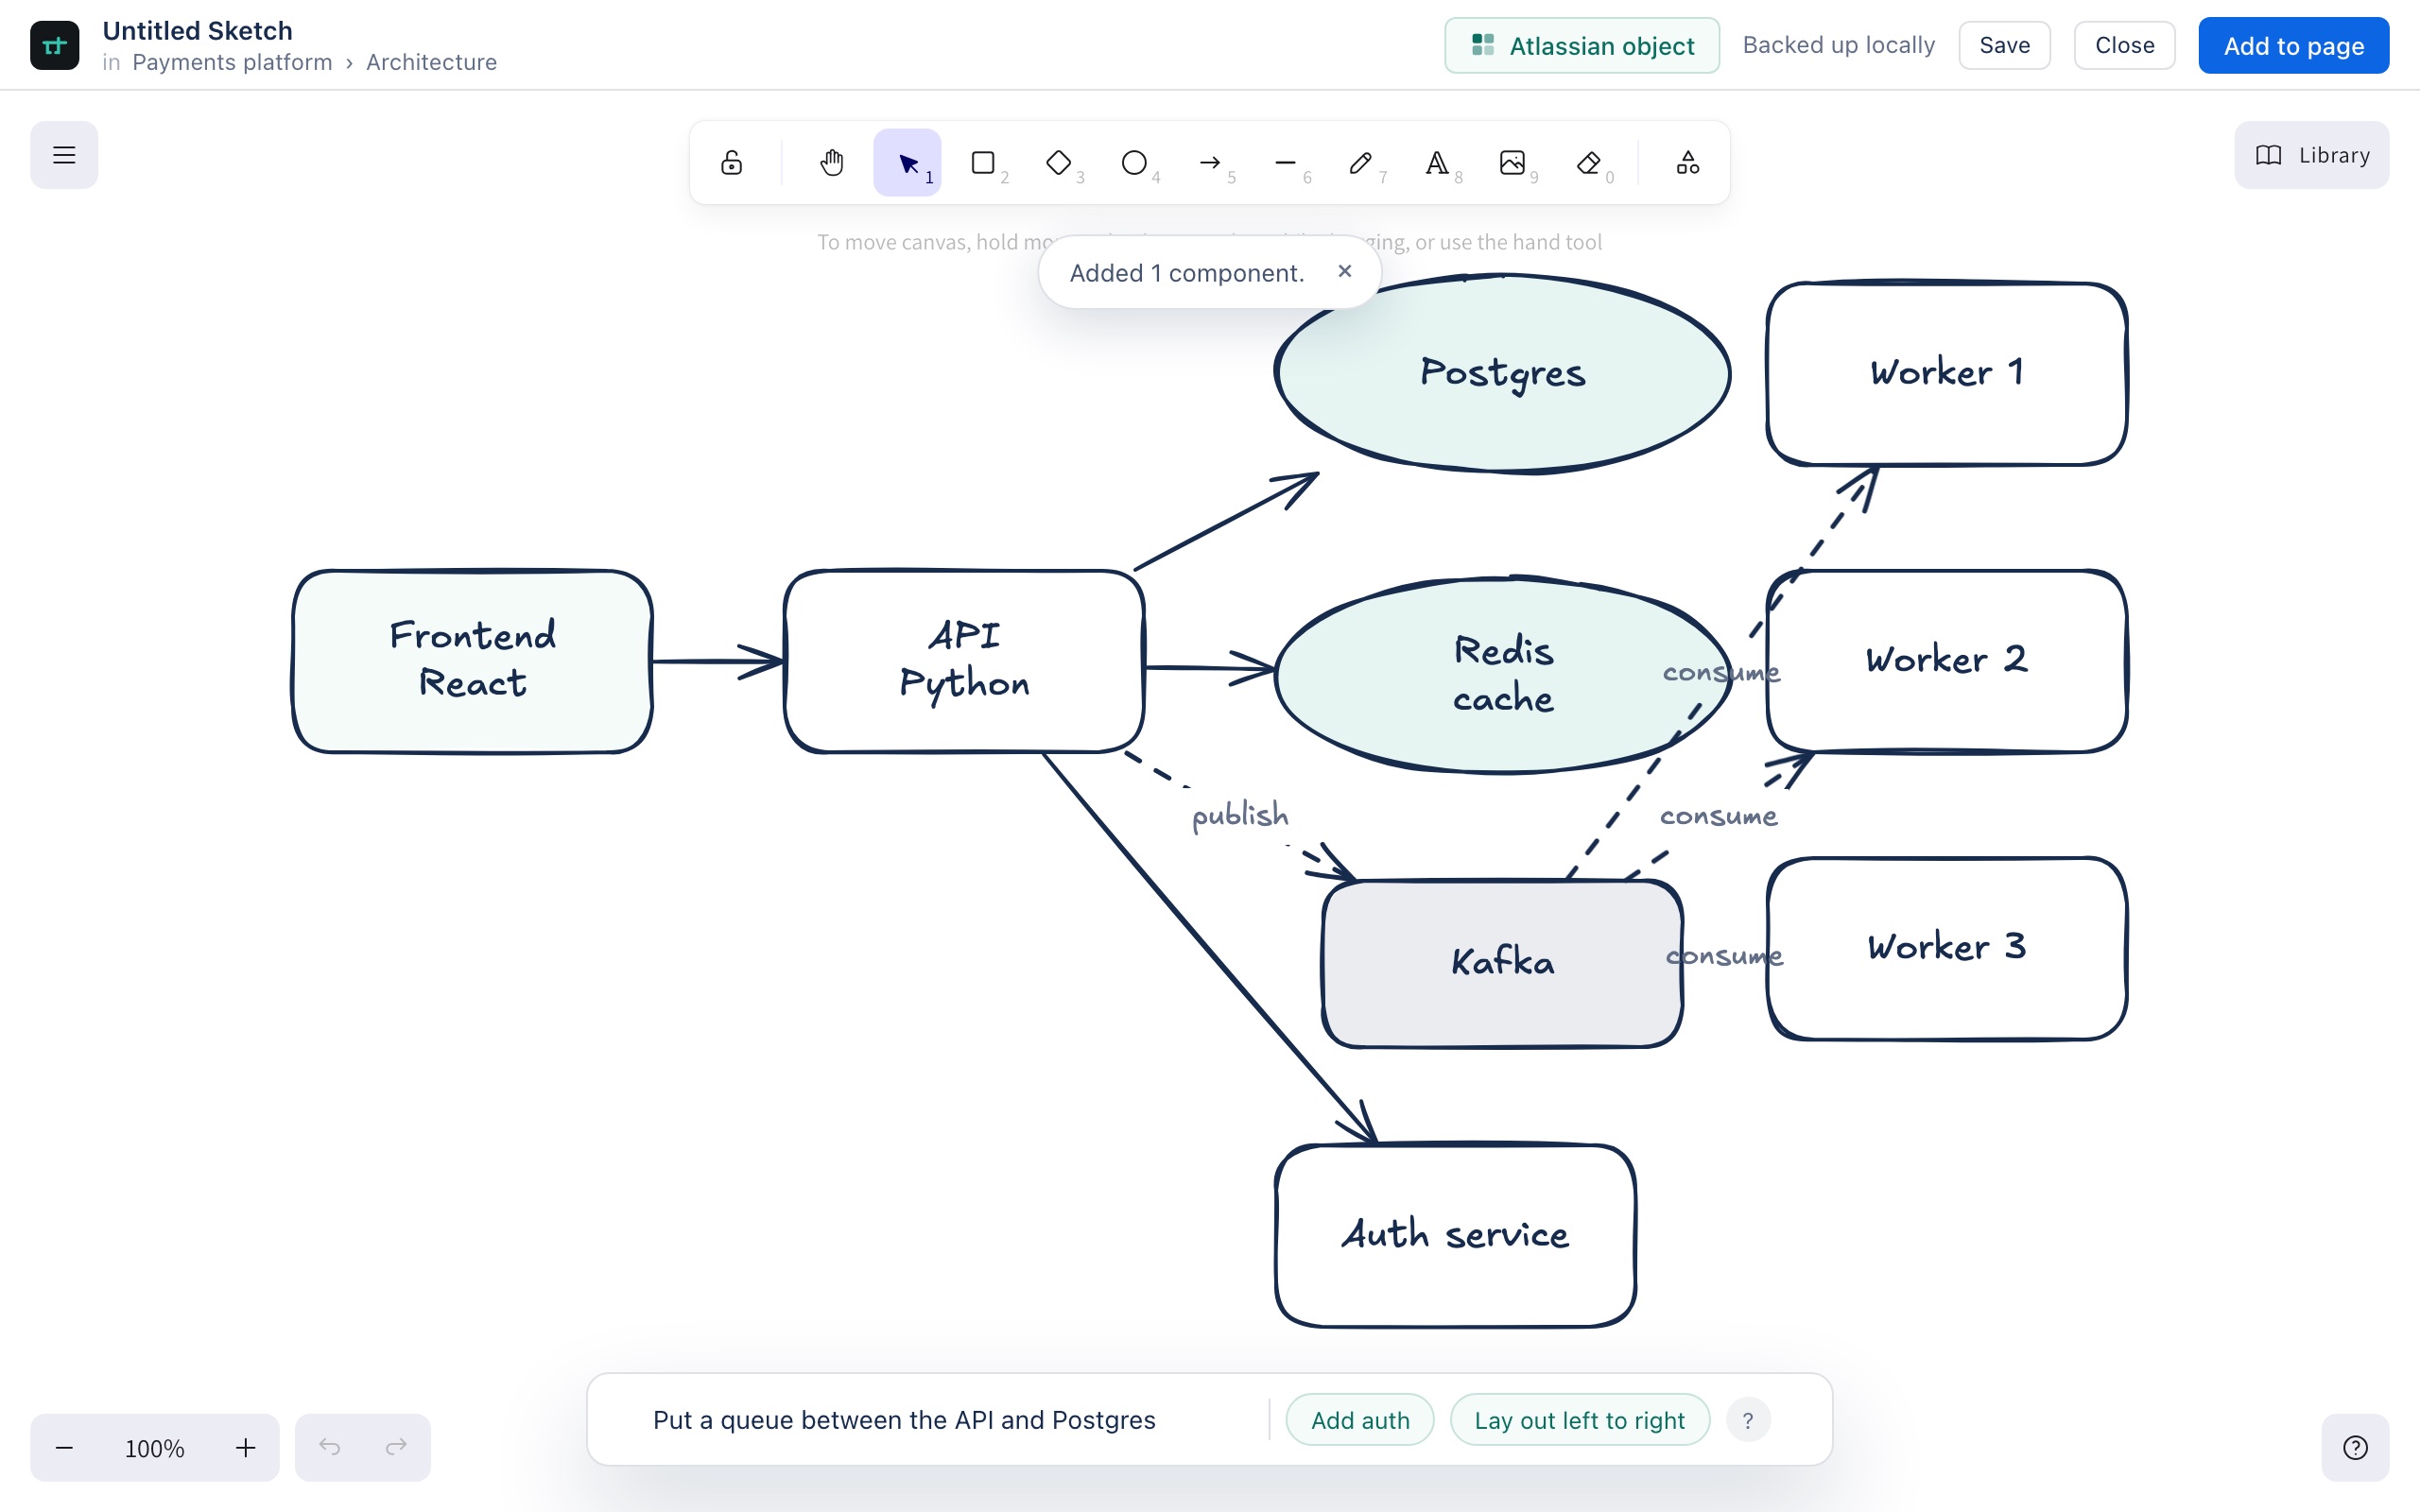Image resolution: width=2420 pixels, height=1512 pixels.
Task: Select the Text tool
Action: pos(1437,162)
